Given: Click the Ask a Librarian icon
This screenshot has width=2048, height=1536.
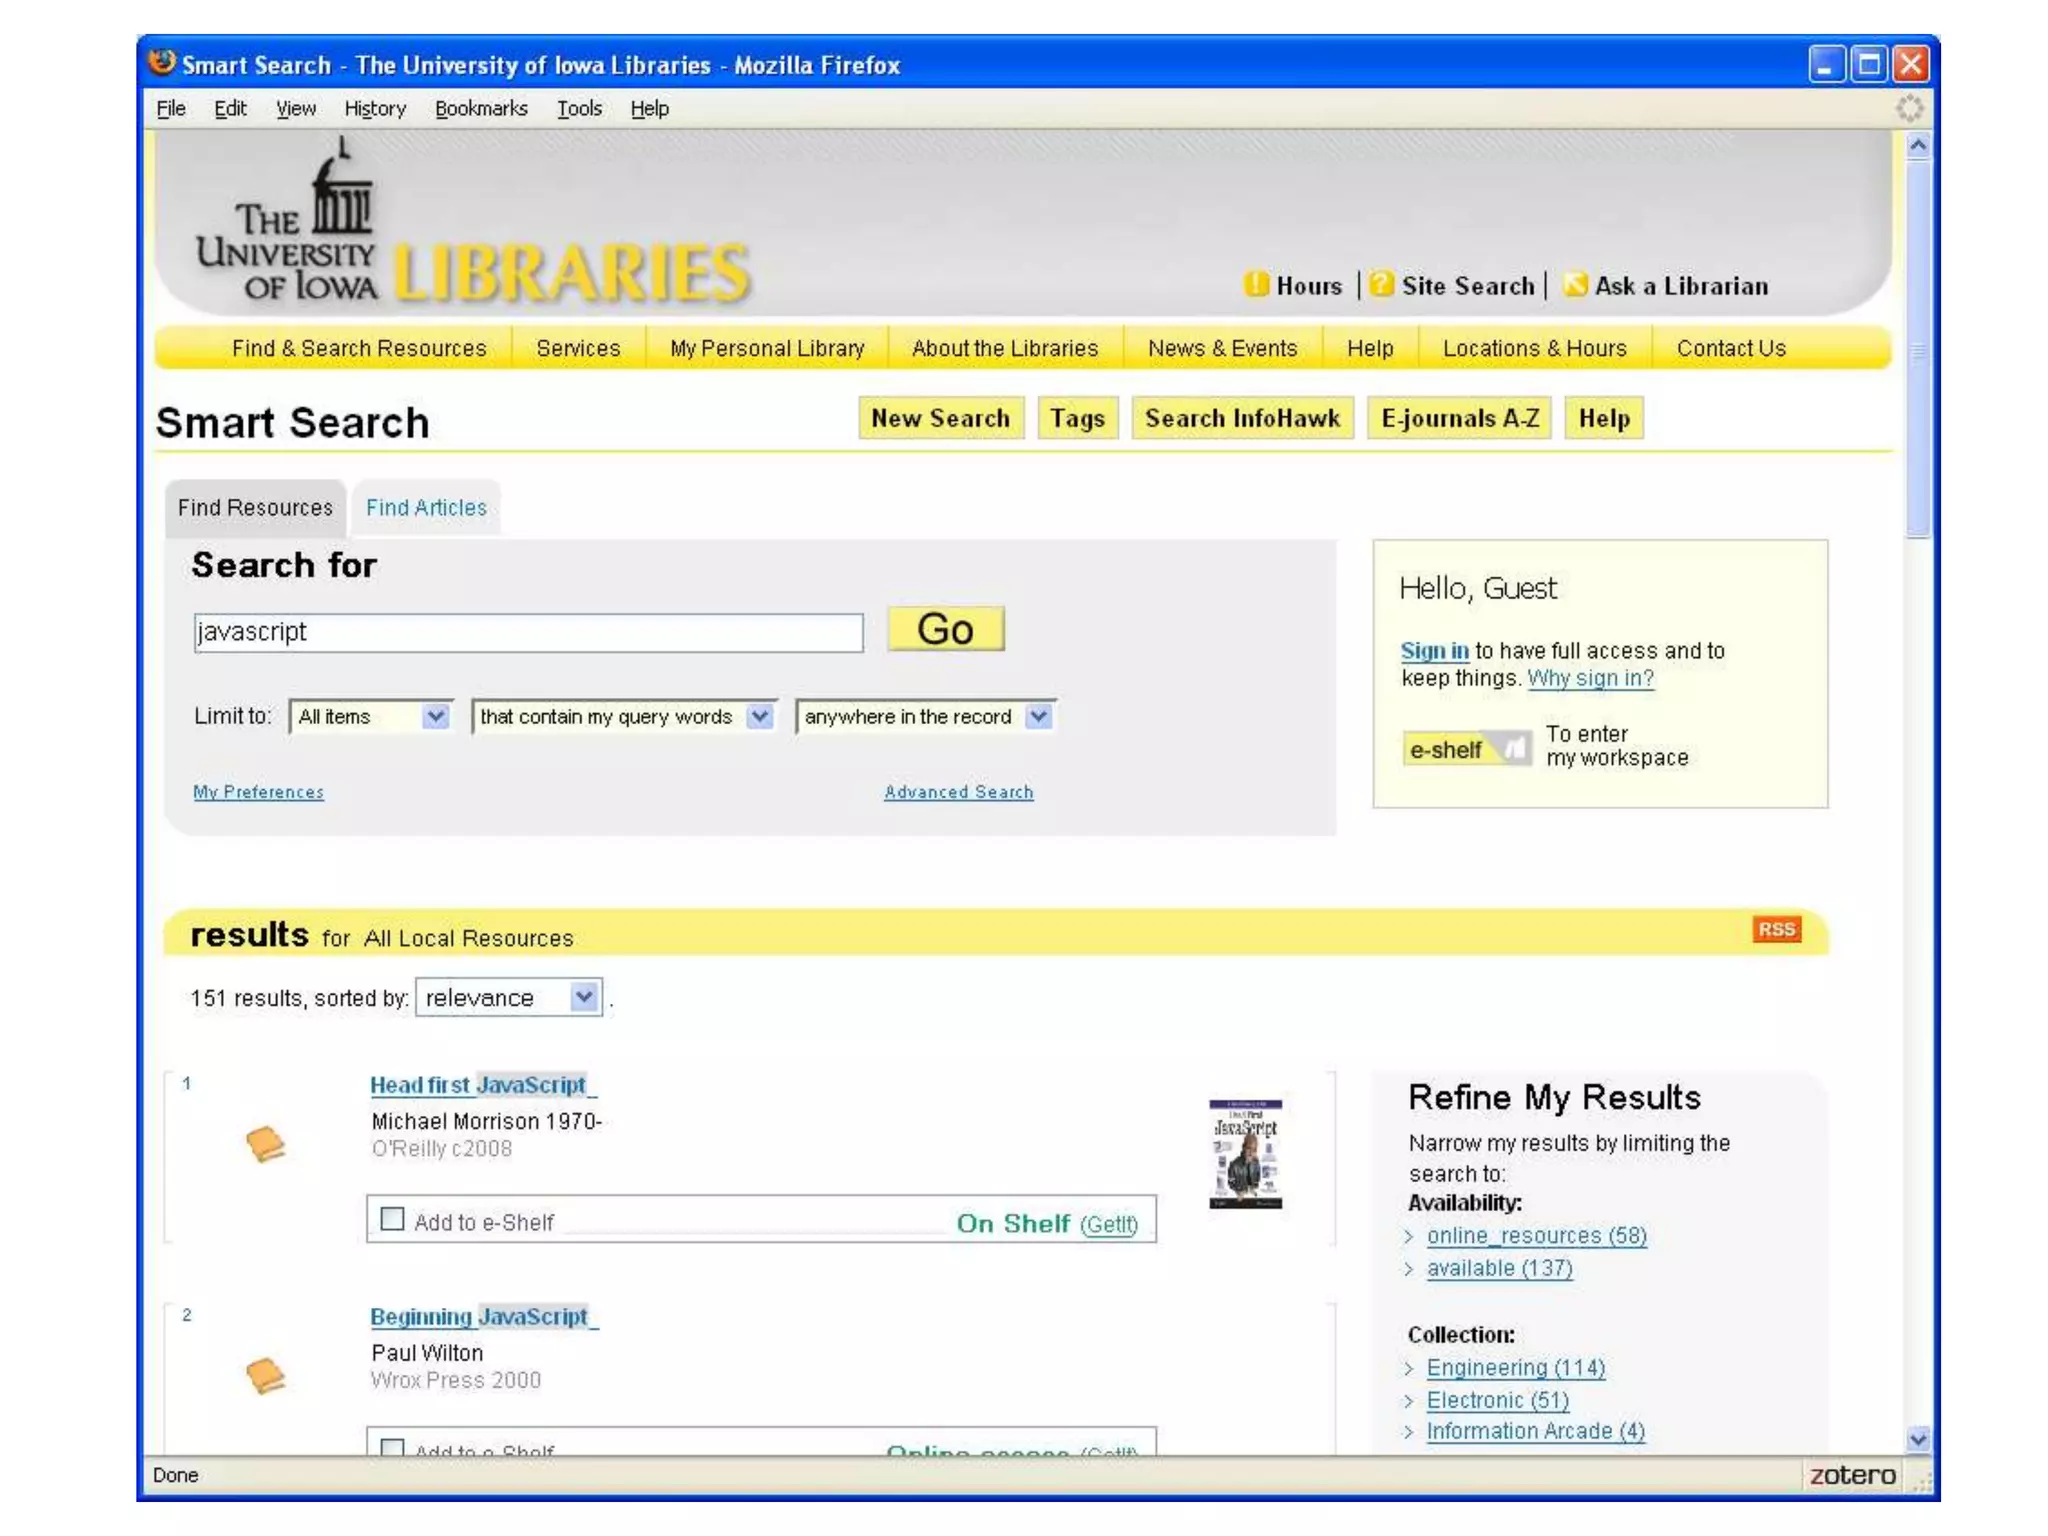Looking at the screenshot, I should point(1575,285).
